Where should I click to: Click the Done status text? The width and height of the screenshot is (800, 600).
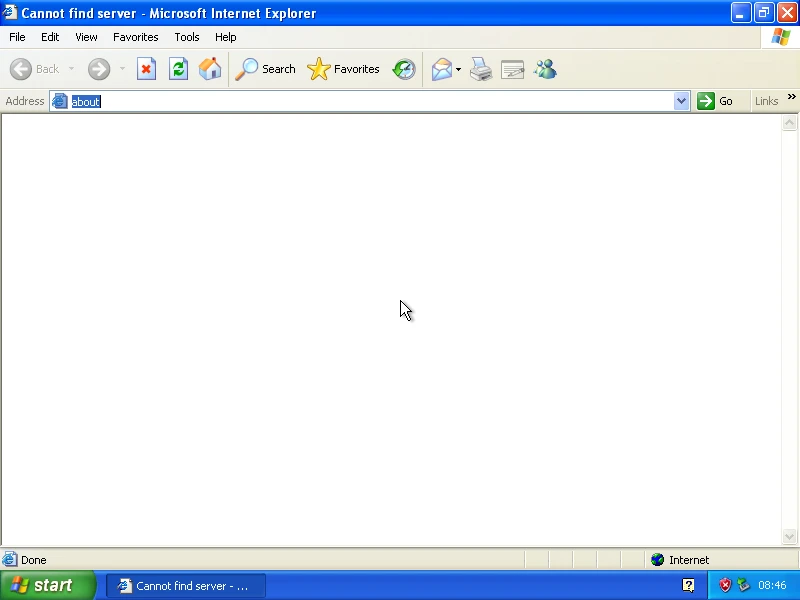(x=34, y=560)
